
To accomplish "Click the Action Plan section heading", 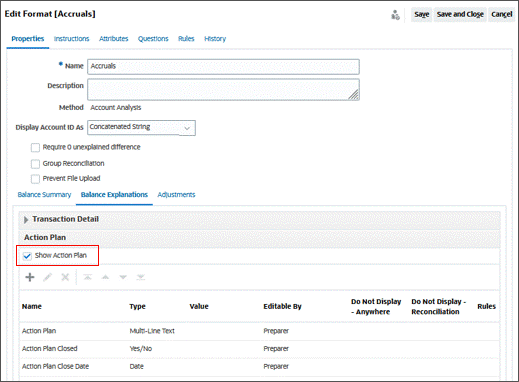I will (45, 237).
